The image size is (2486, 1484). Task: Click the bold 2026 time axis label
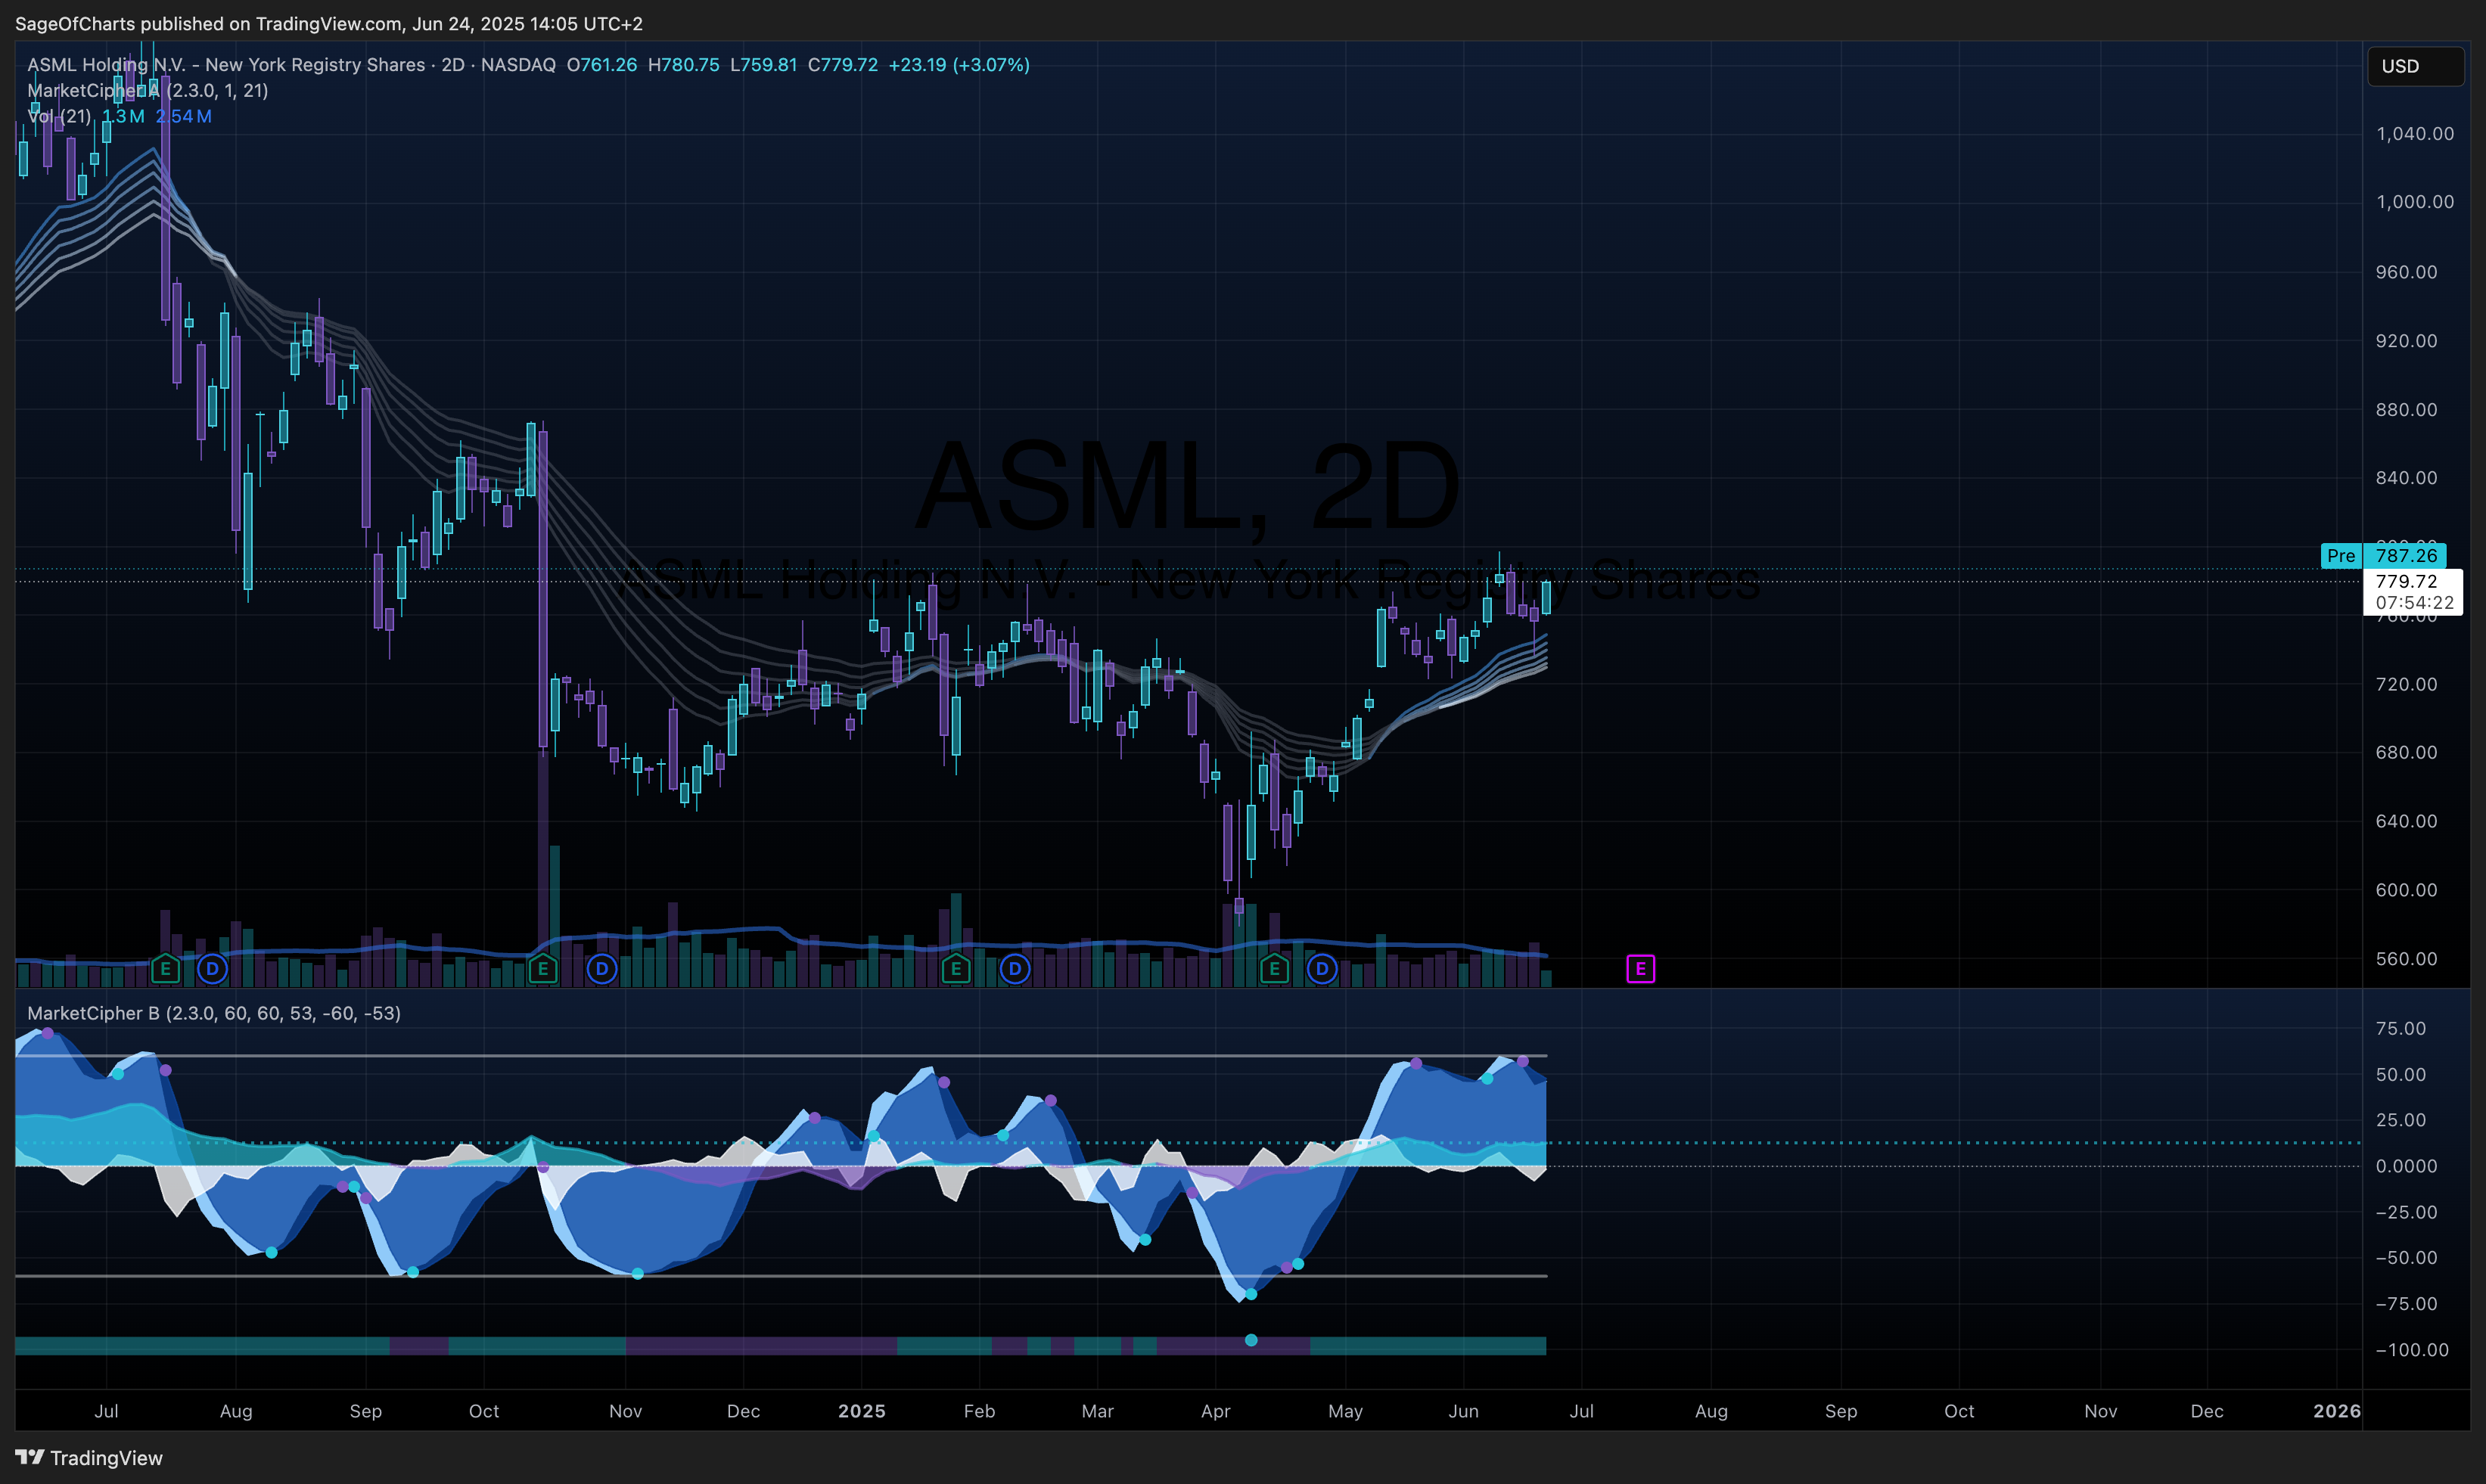click(2337, 1411)
